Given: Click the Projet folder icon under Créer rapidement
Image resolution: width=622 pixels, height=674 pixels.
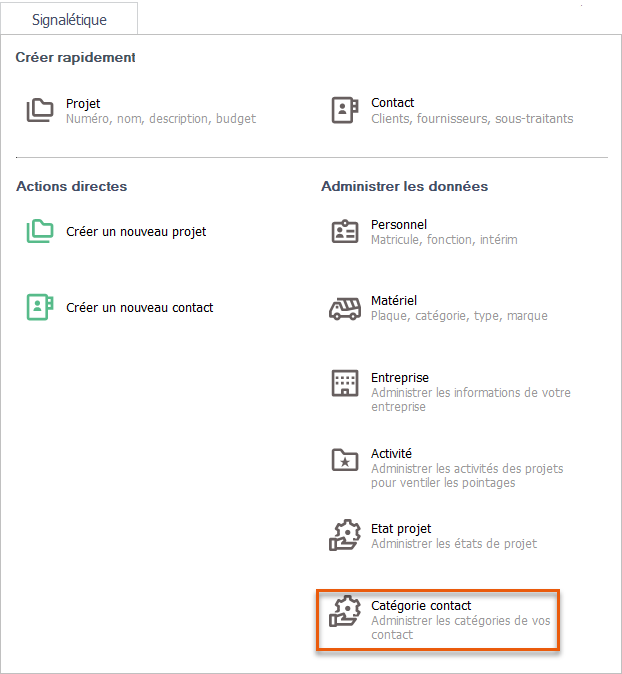Looking at the screenshot, I should (40, 110).
